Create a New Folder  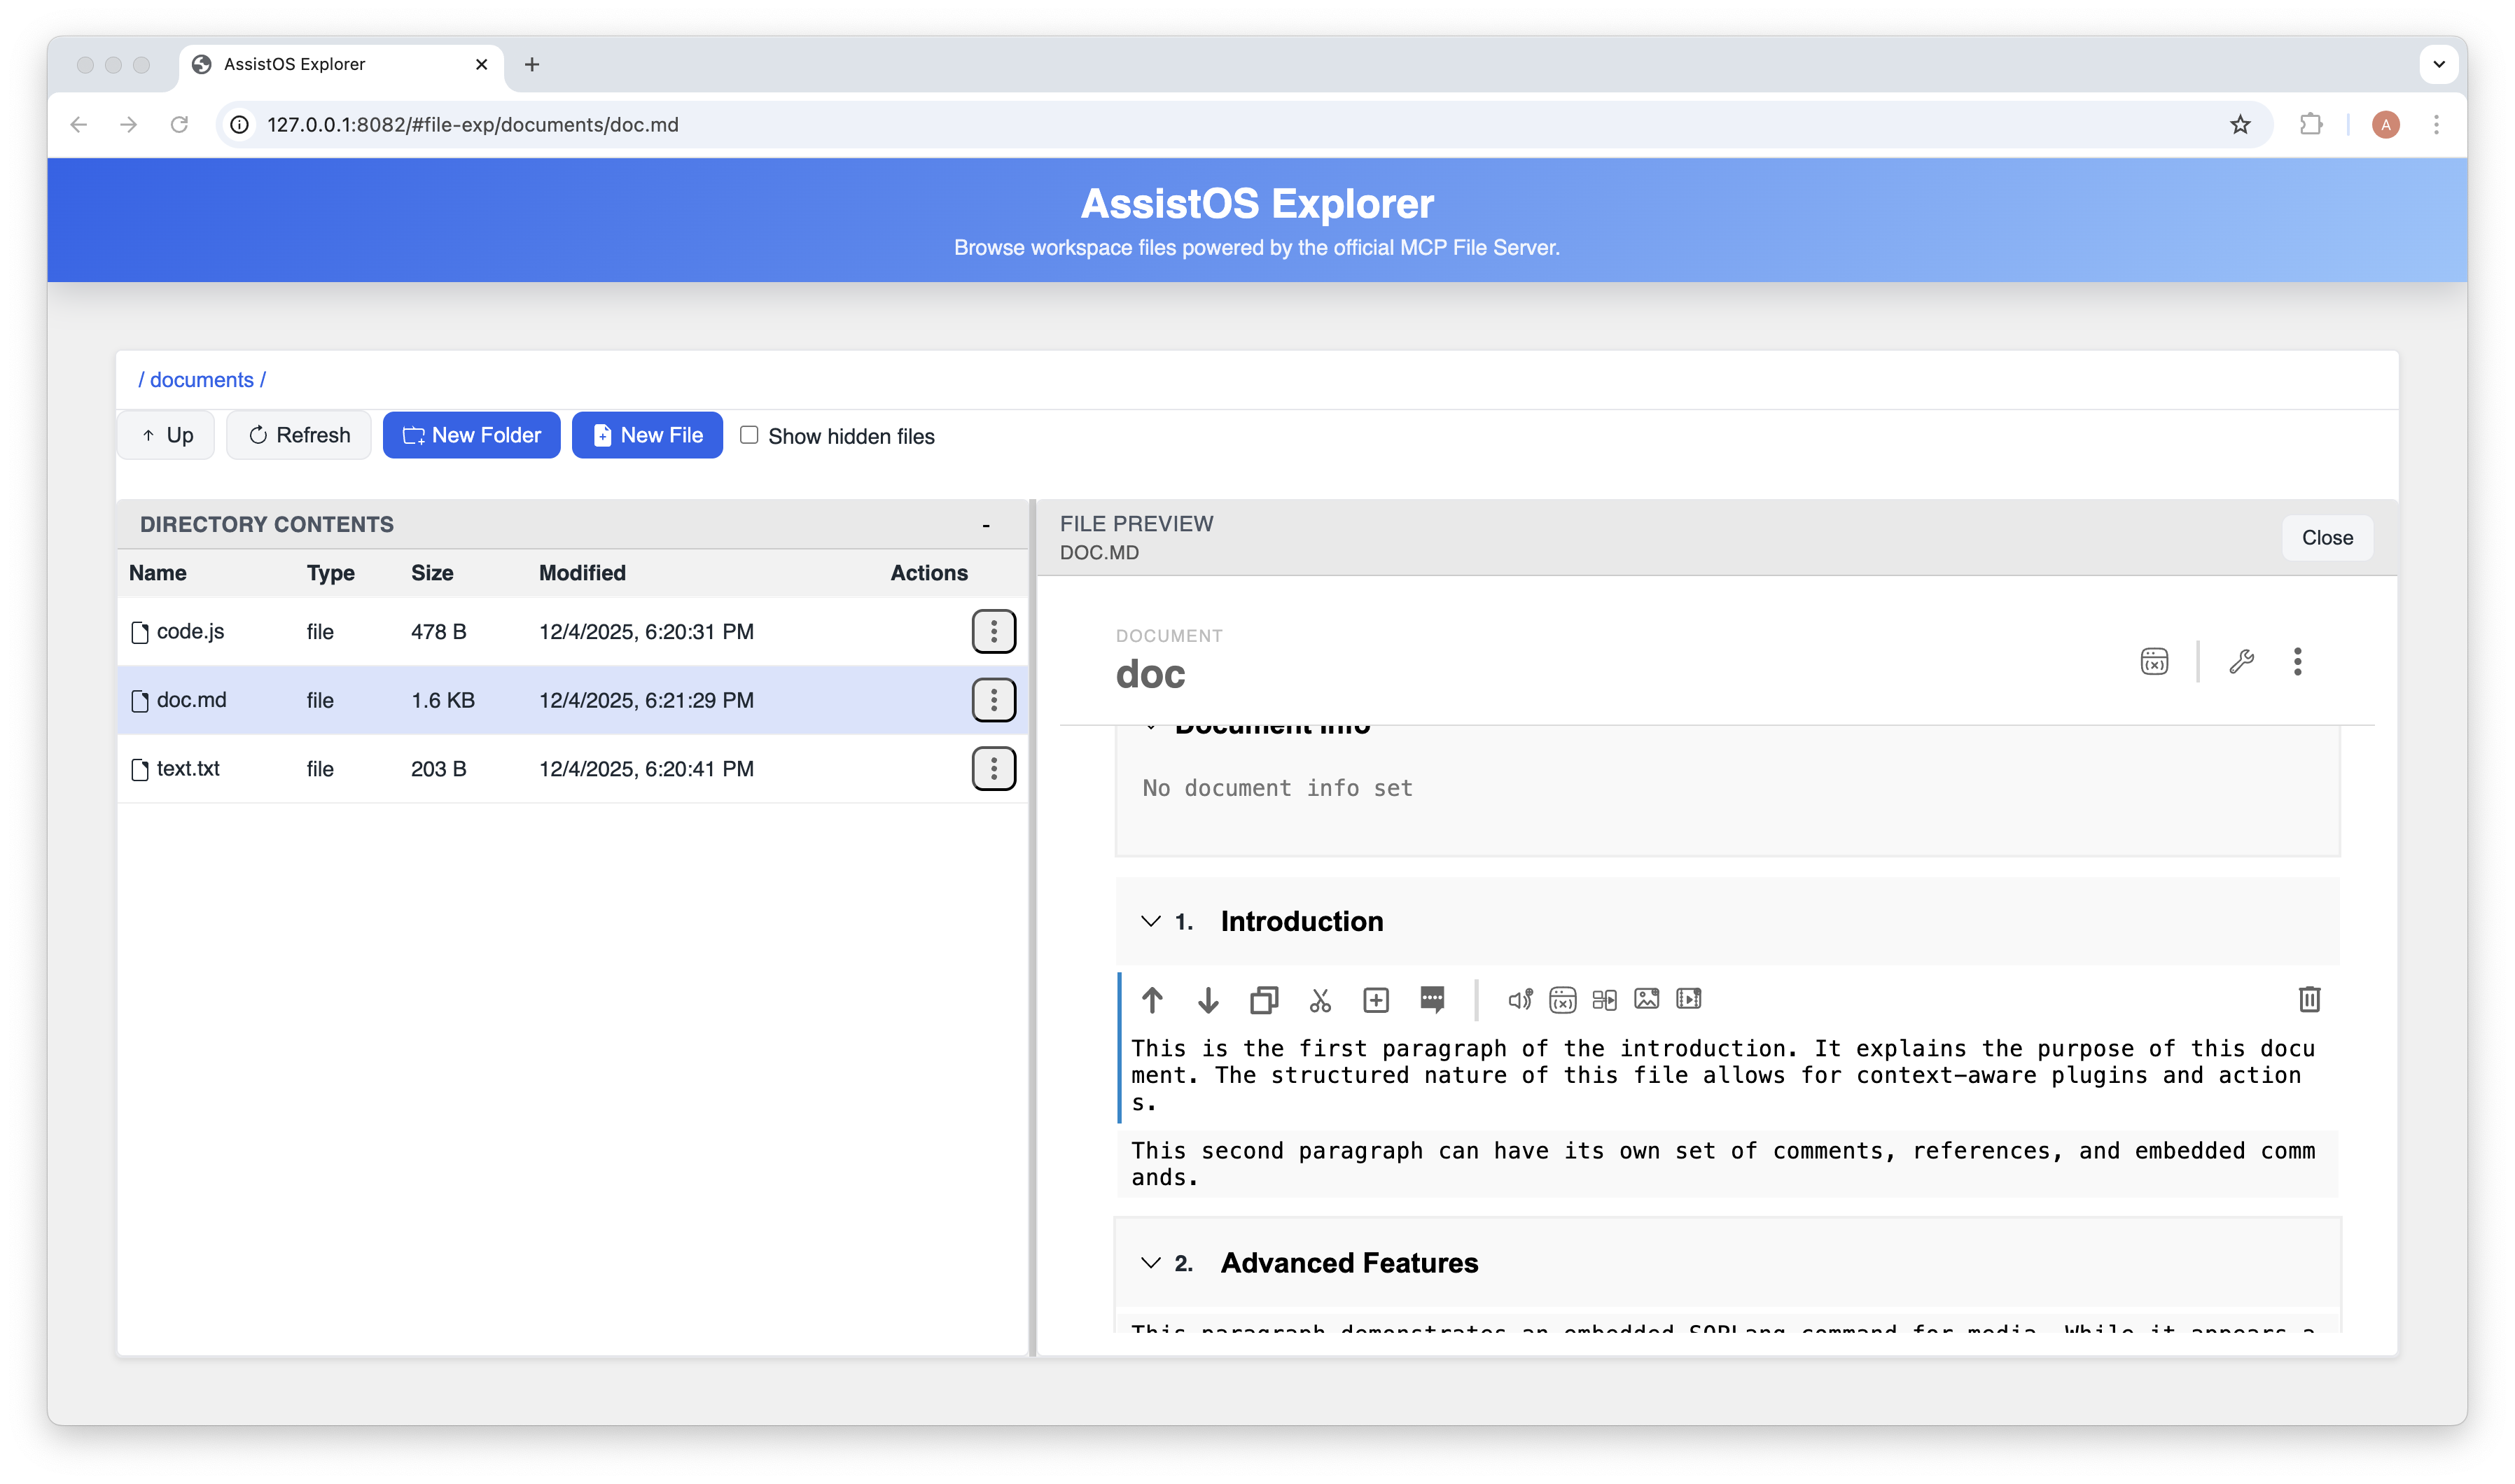pyautogui.click(x=471, y=435)
